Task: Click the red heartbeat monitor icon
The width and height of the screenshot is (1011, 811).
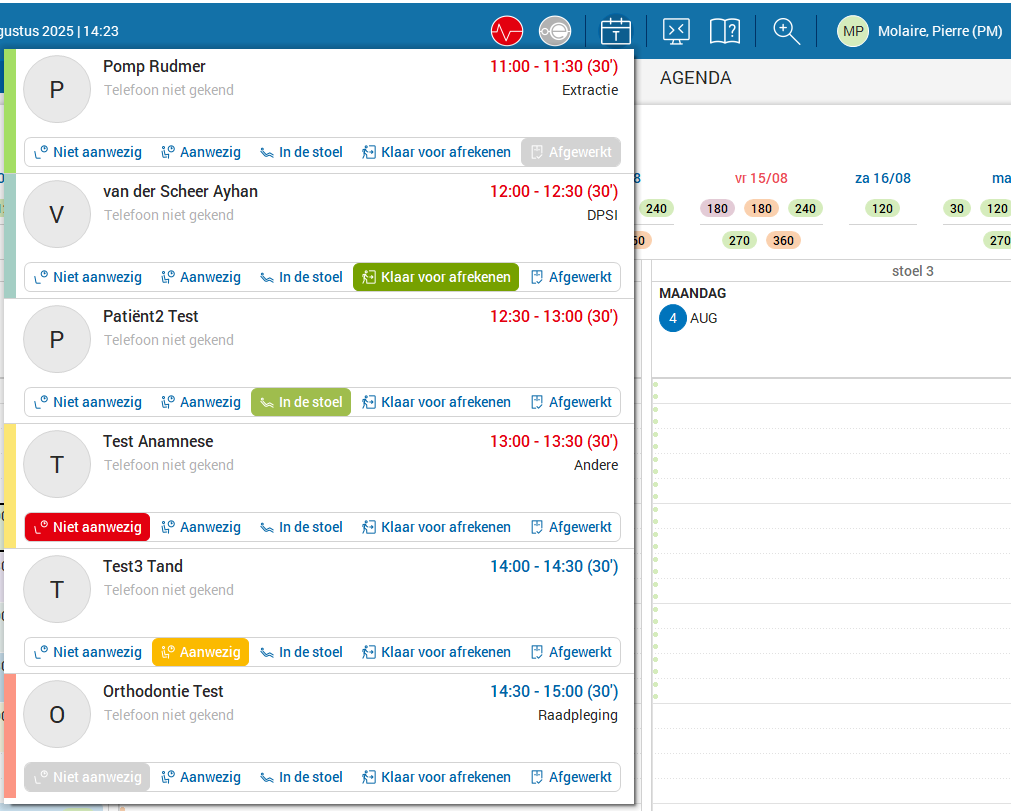Action: 507,31
